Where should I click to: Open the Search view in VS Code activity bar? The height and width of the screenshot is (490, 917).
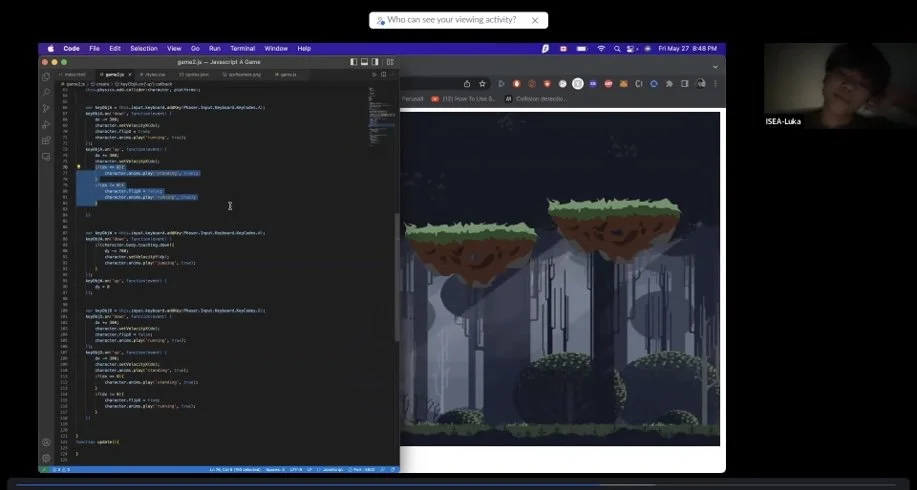(46, 92)
